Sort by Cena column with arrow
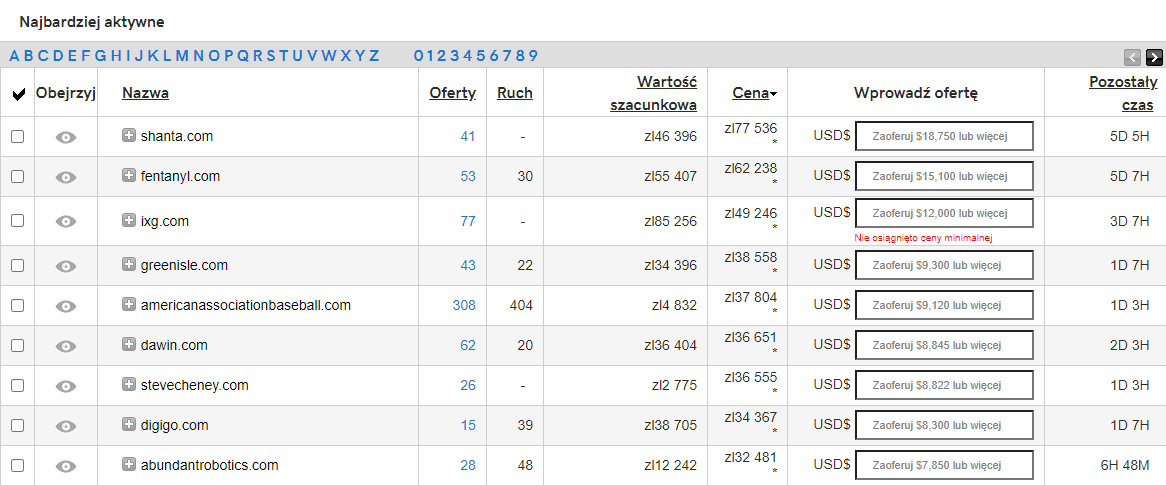This screenshot has width=1166, height=485. (755, 93)
